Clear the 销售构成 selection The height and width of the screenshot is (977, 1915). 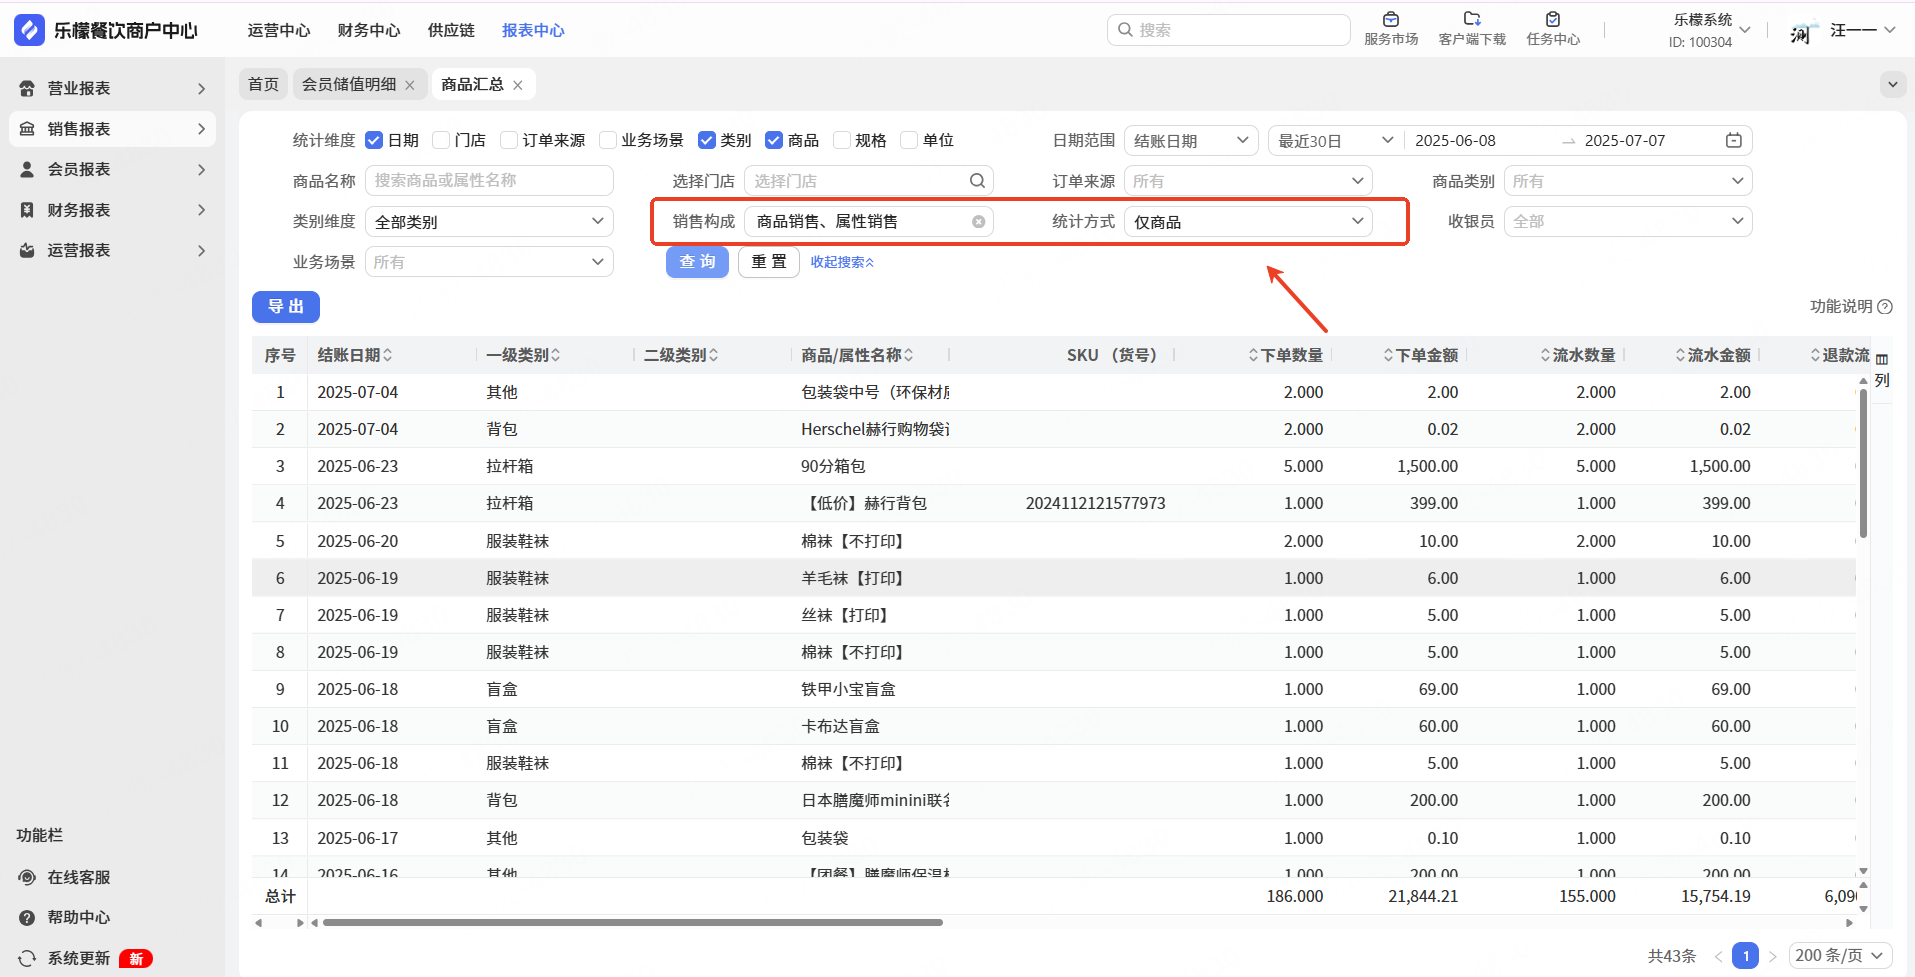tap(979, 222)
